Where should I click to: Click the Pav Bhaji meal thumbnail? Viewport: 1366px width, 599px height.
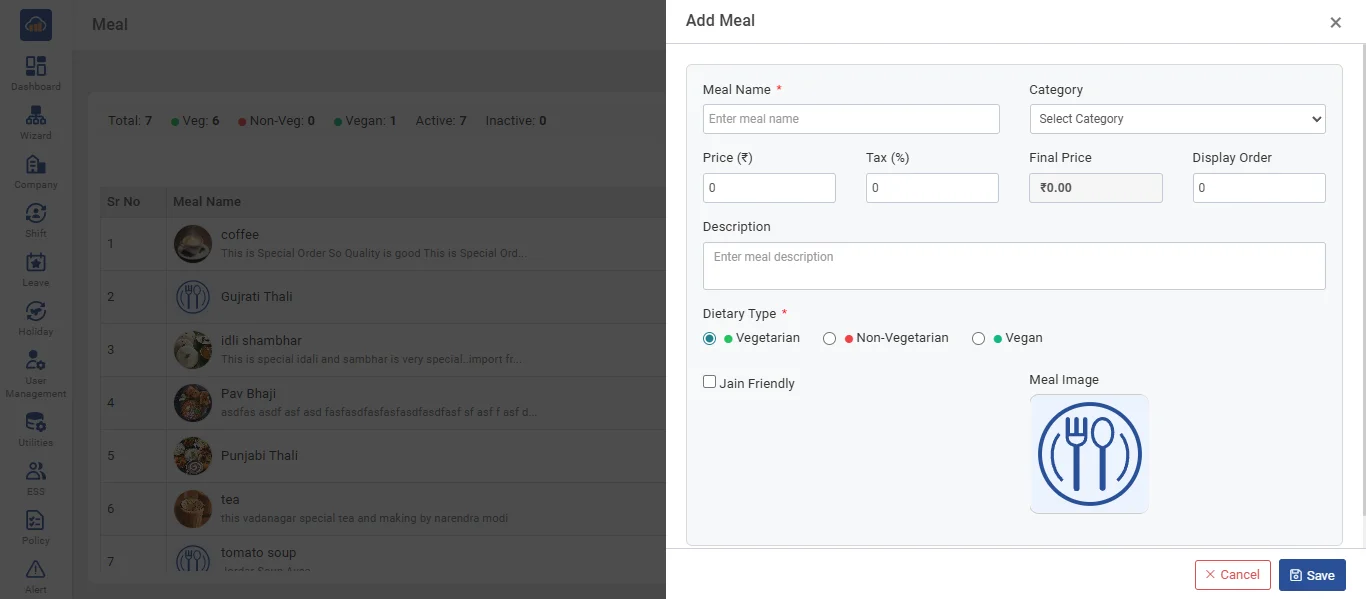193,403
